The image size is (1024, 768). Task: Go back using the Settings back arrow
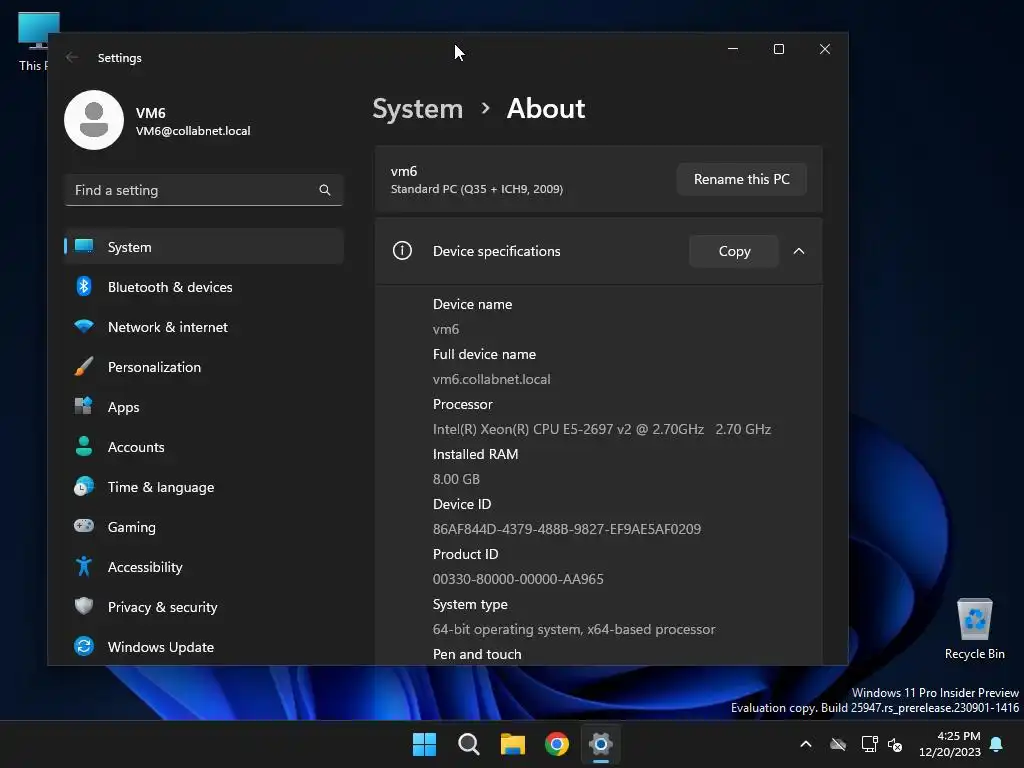[72, 57]
